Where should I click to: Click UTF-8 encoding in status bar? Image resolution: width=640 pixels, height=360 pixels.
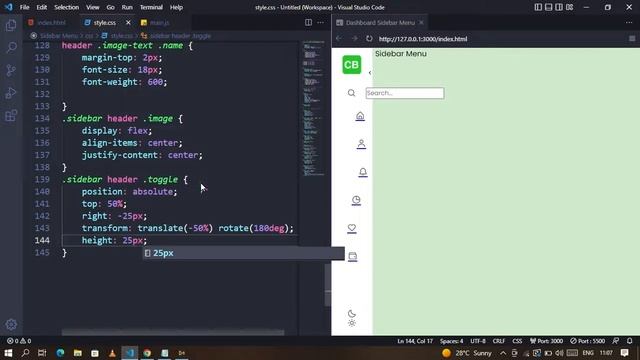(x=478, y=341)
